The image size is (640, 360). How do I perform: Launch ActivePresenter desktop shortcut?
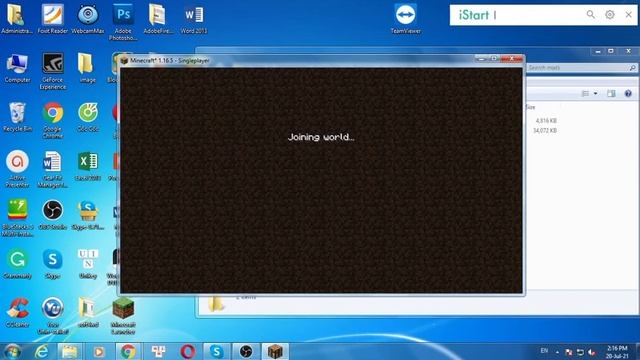17,169
